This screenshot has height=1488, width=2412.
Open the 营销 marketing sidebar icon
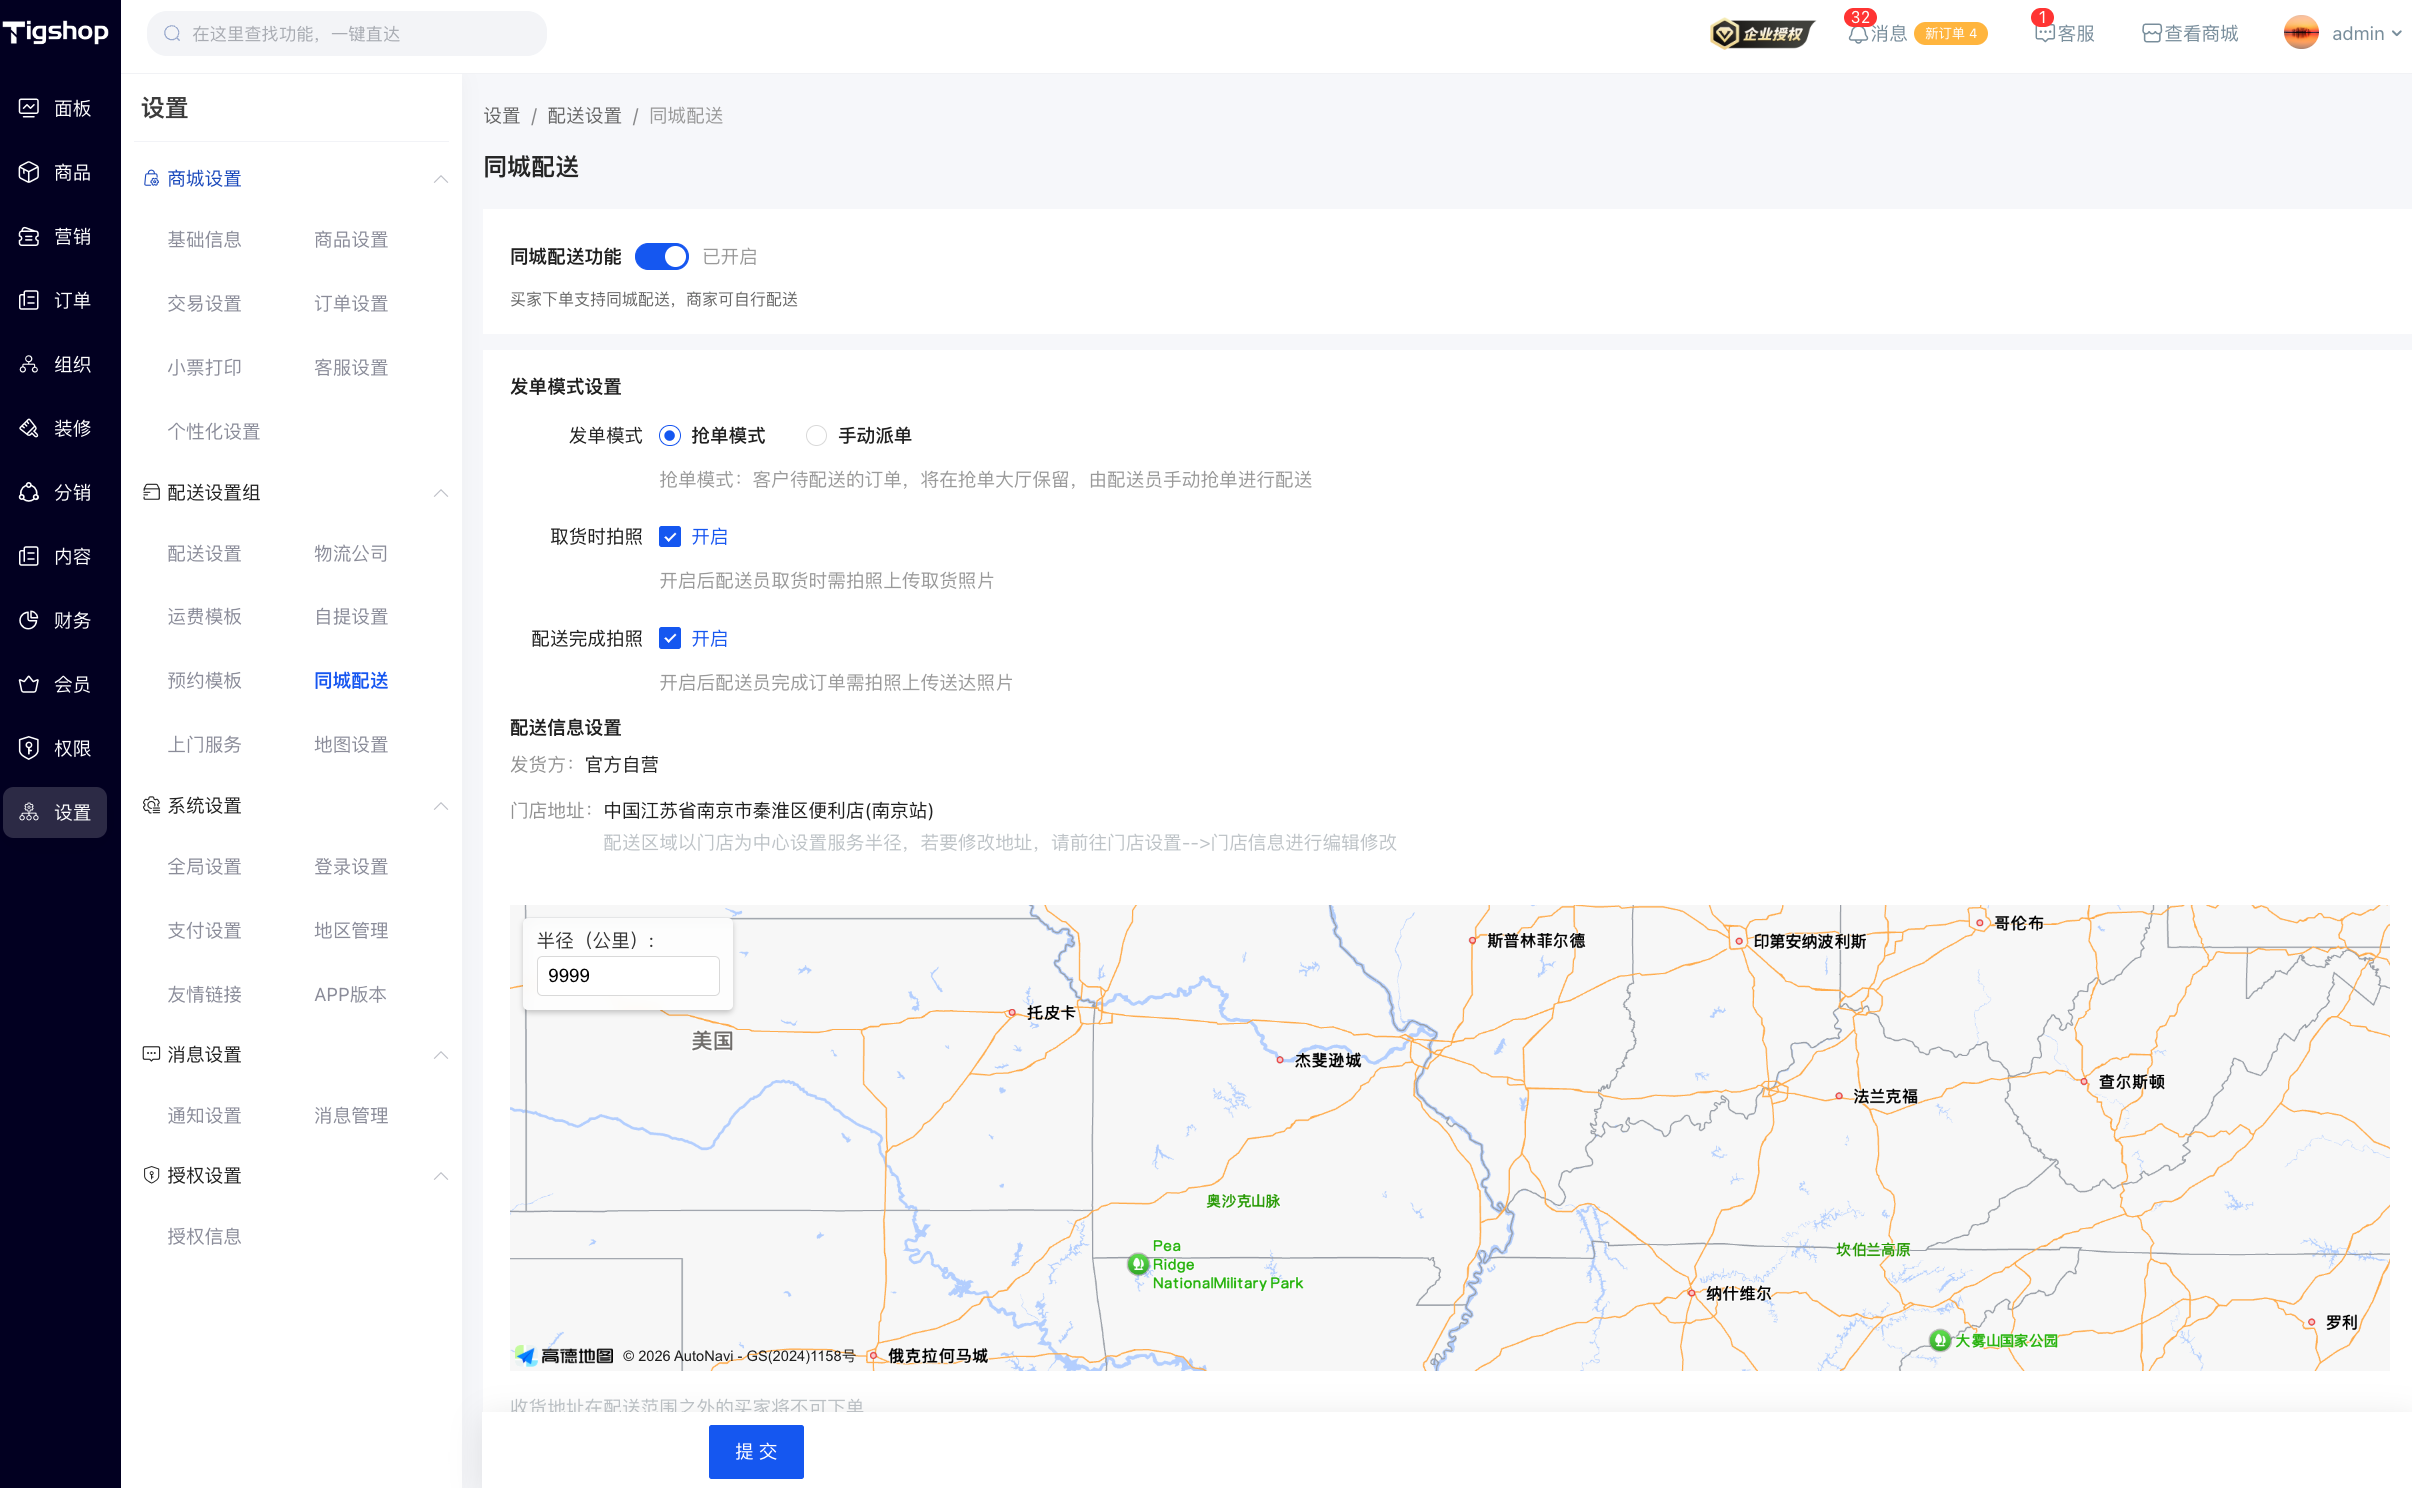point(29,236)
